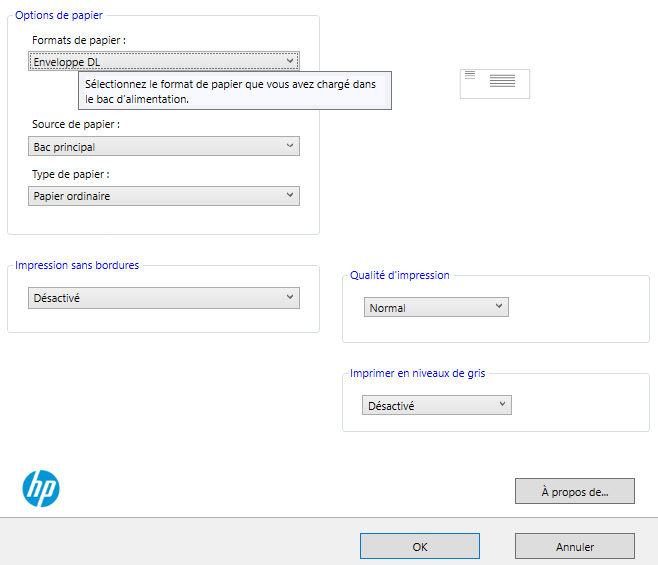Image resolution: width=658 pixels, height=565 pixels.
Task: Click the address lines in the envelope preview
Action: tap(503, 80)
